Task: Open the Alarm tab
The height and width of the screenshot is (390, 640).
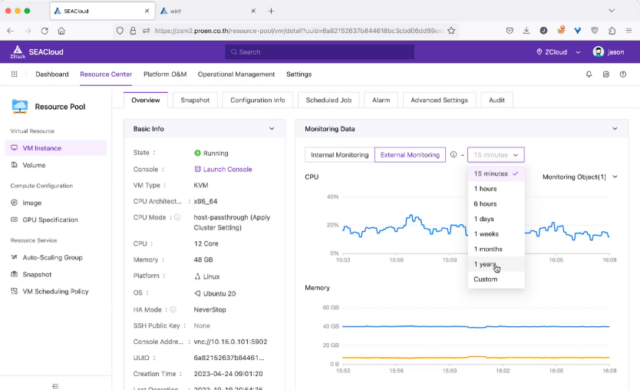Action: pos(381,100)
